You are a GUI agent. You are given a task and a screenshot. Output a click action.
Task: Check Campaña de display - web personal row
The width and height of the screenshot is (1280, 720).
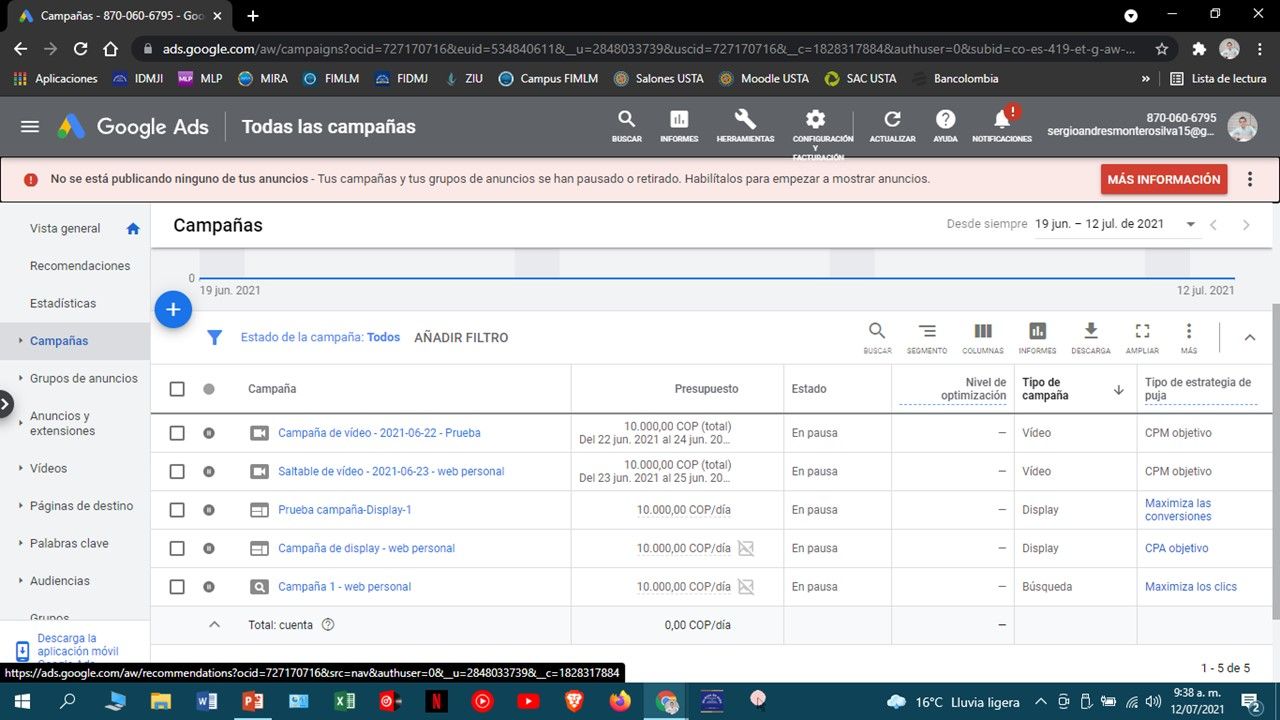point(177,548)
